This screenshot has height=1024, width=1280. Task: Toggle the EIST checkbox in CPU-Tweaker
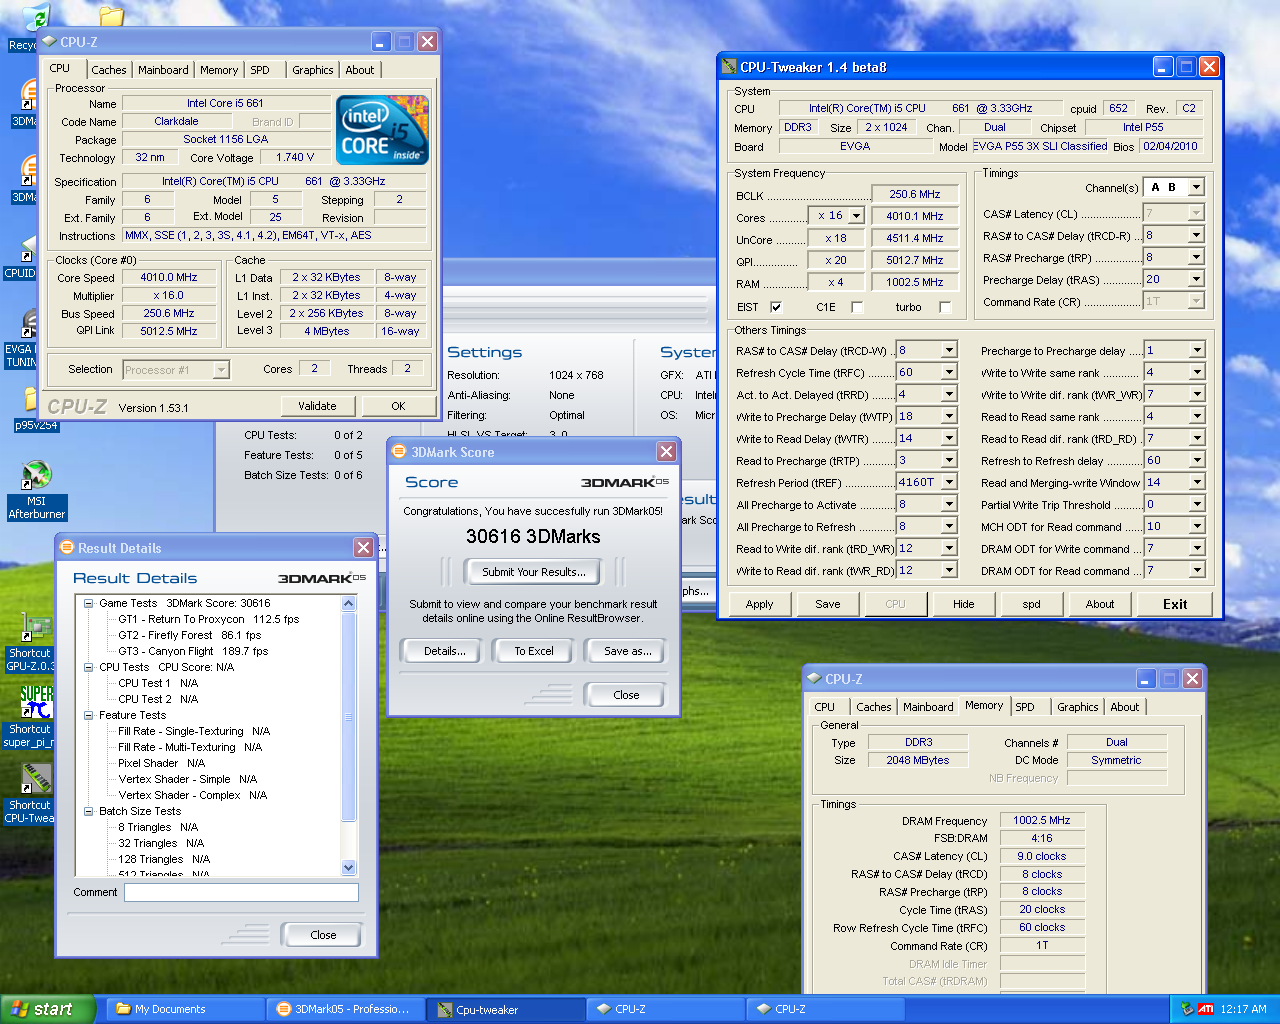click(x=776, y=307)
